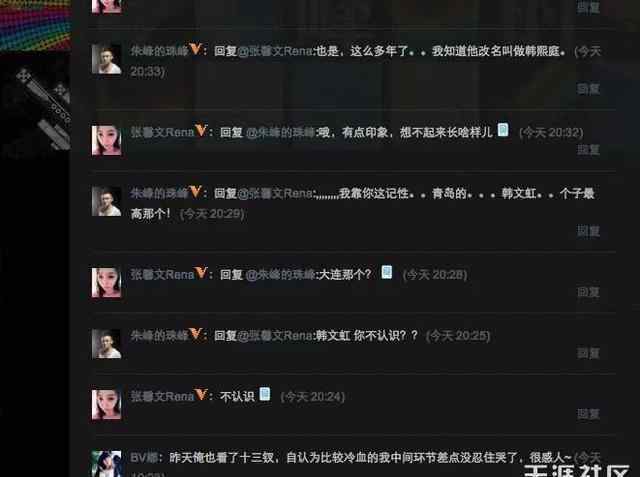
Task: Click 回复 link for the 20:33 comment
Action: (x=588, y=89)
